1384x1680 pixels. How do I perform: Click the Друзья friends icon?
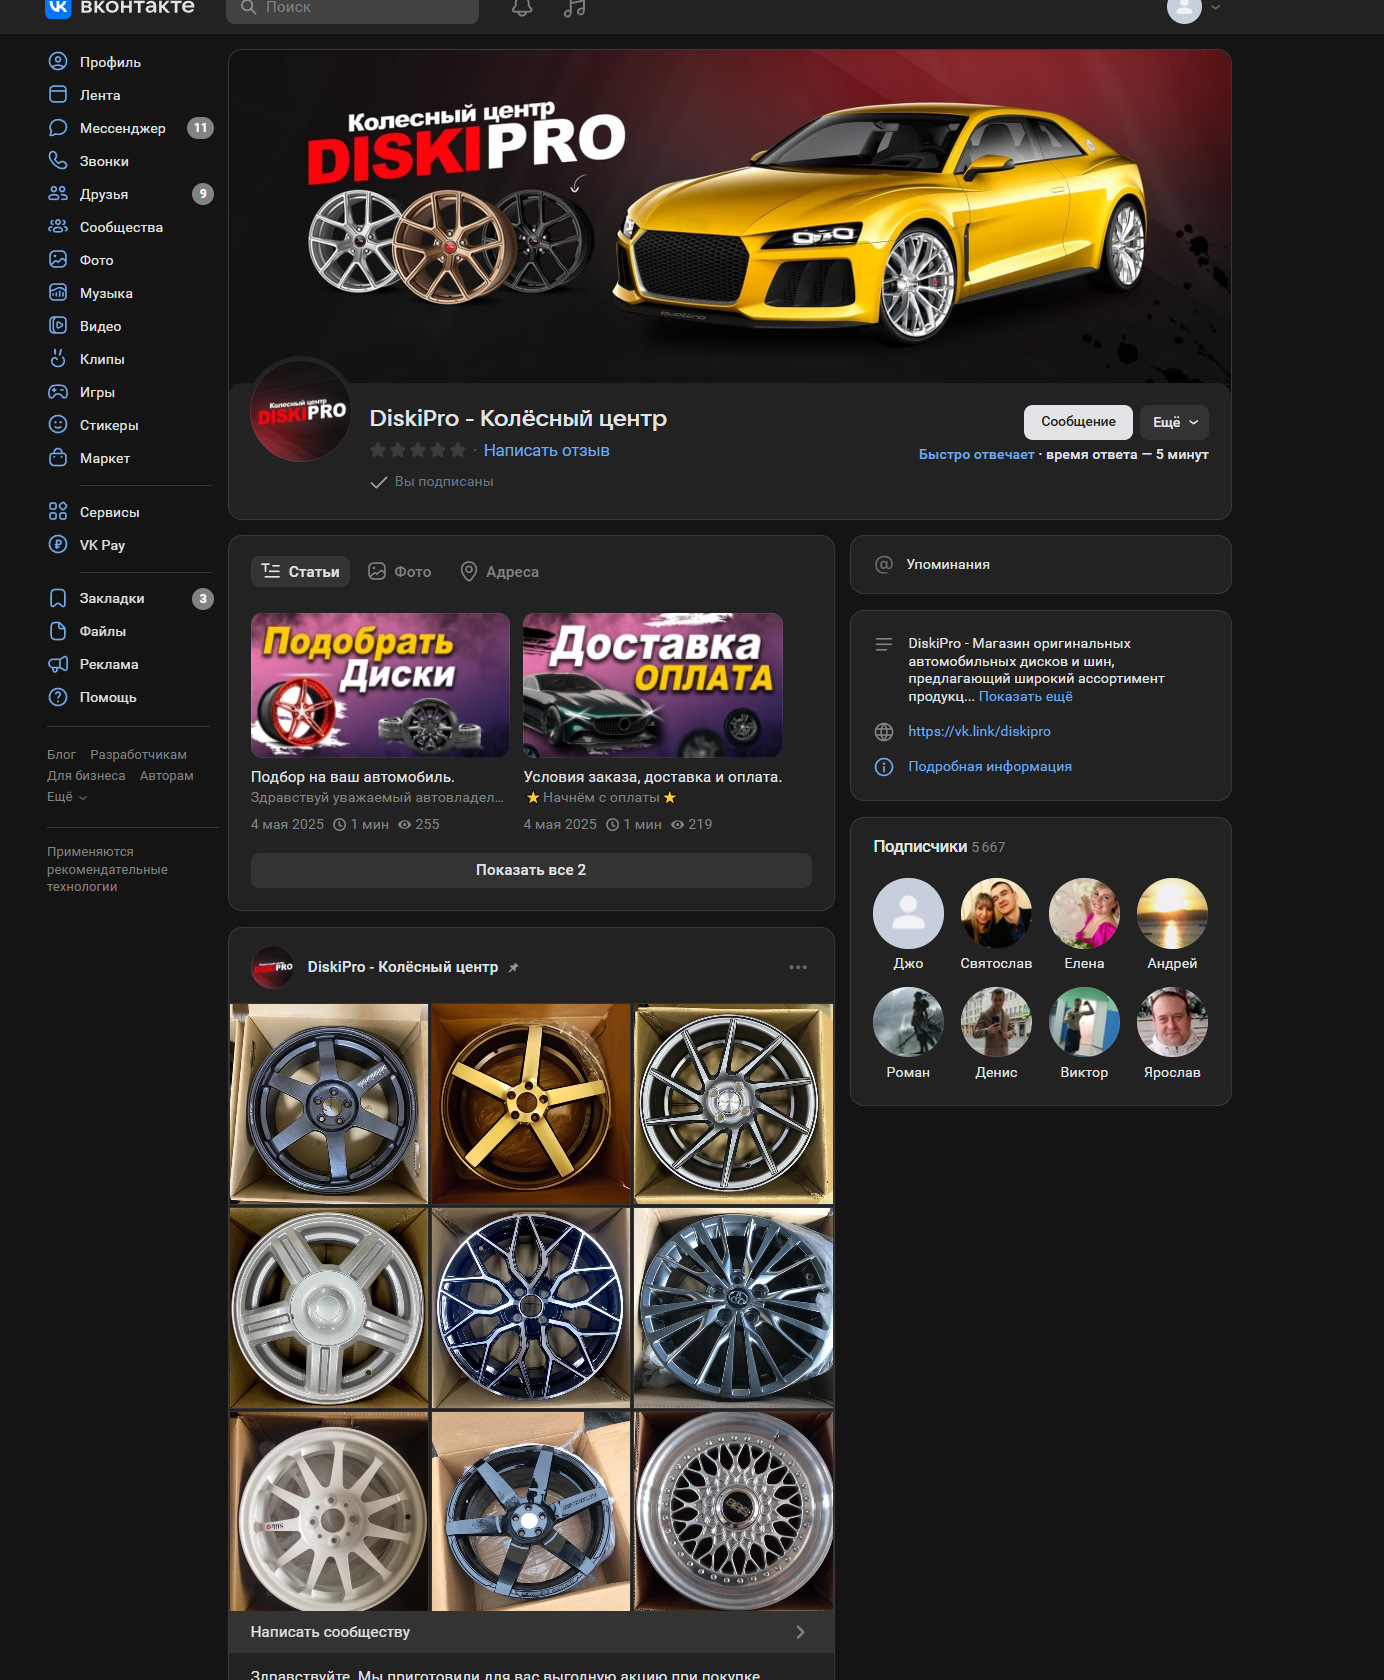coord(58,194)
